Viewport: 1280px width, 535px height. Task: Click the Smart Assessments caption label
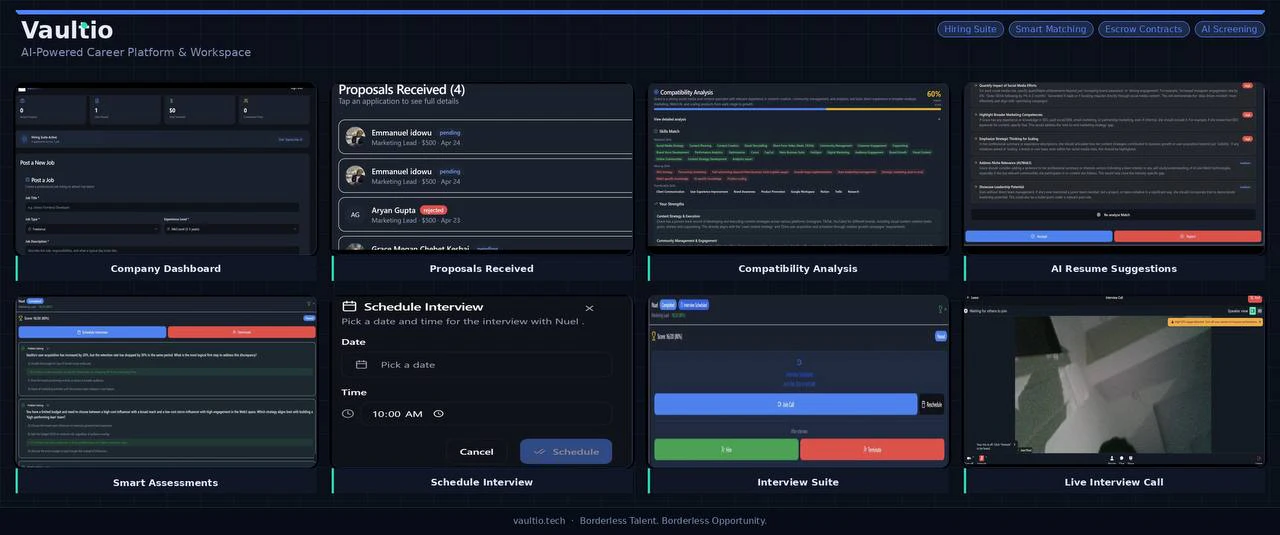[166, 483]
